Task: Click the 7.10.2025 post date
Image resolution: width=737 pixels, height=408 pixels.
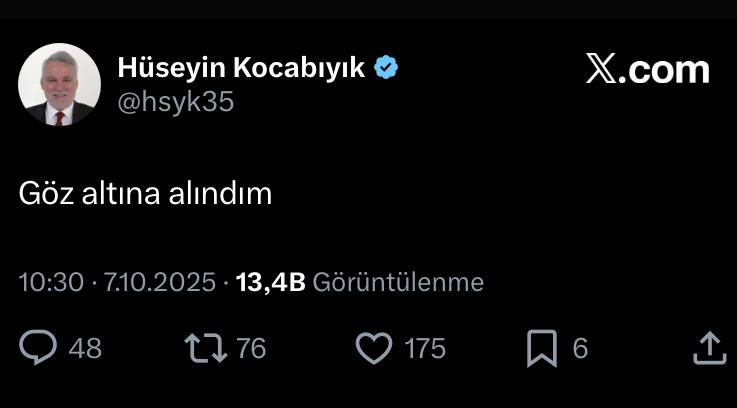Action: click(x=160, y=282)
